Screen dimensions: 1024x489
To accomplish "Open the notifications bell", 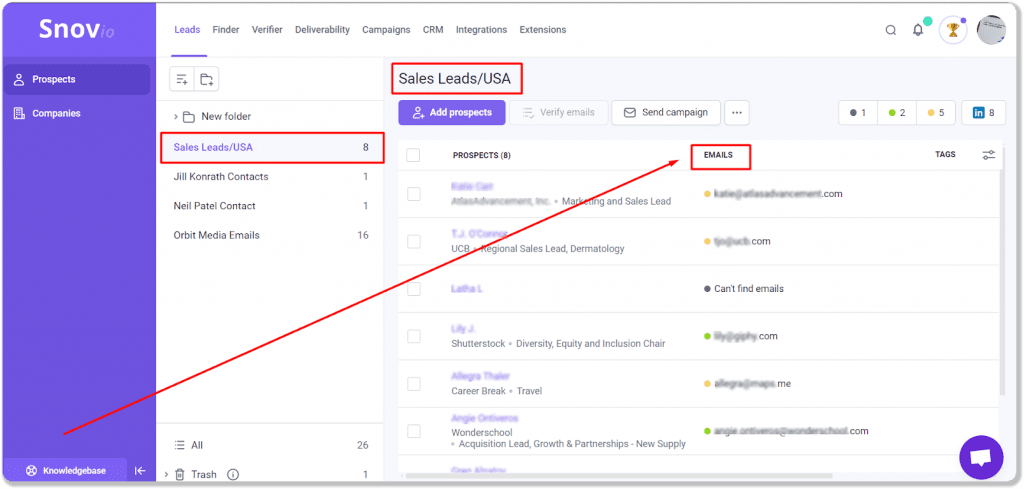I will coord(918,30).
